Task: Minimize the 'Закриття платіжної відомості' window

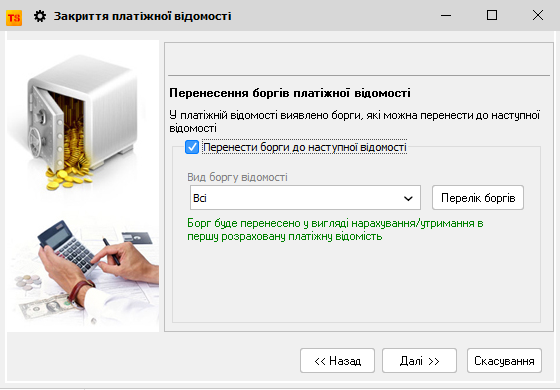Action: (x=446, y=15)
